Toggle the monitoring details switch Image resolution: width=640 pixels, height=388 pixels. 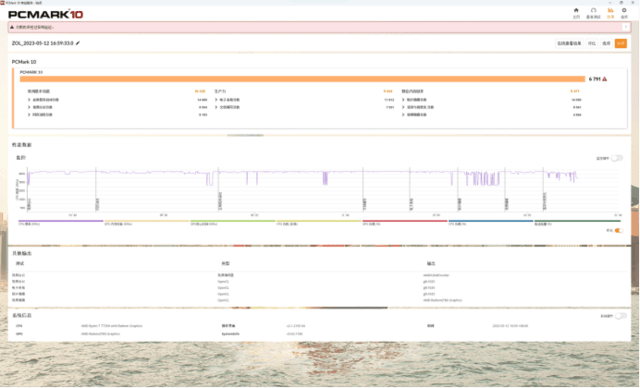[617, 158]
